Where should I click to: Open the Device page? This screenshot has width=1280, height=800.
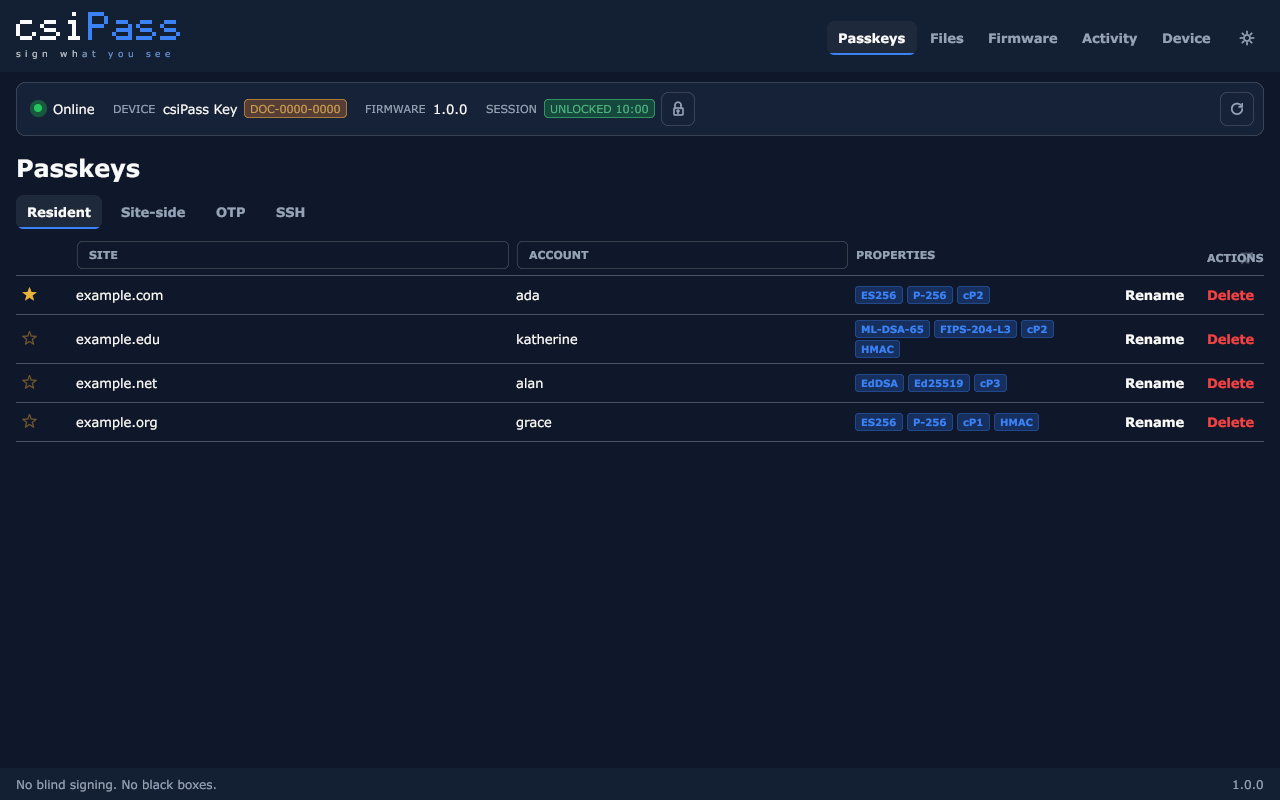[x=1186, y=38]
